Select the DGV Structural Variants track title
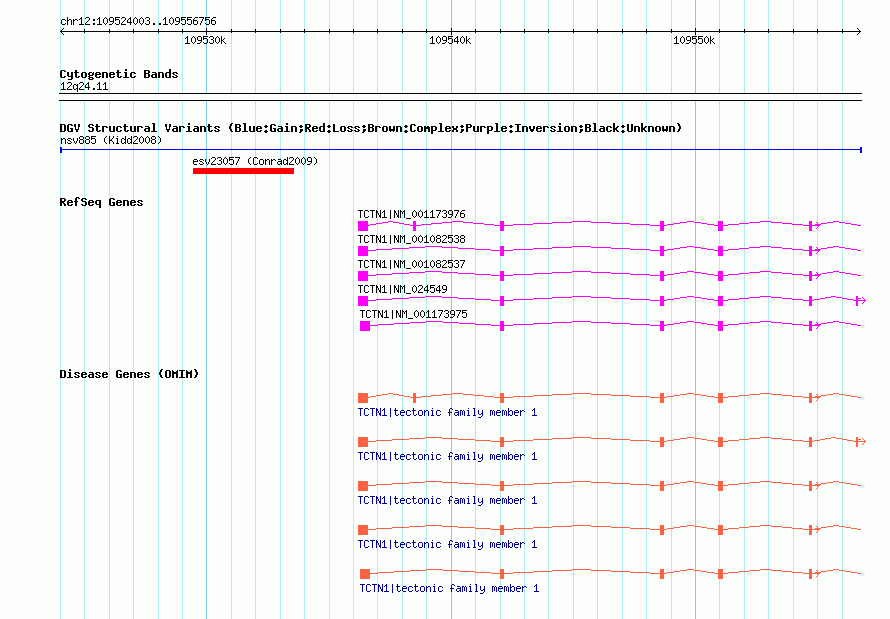 370,128
